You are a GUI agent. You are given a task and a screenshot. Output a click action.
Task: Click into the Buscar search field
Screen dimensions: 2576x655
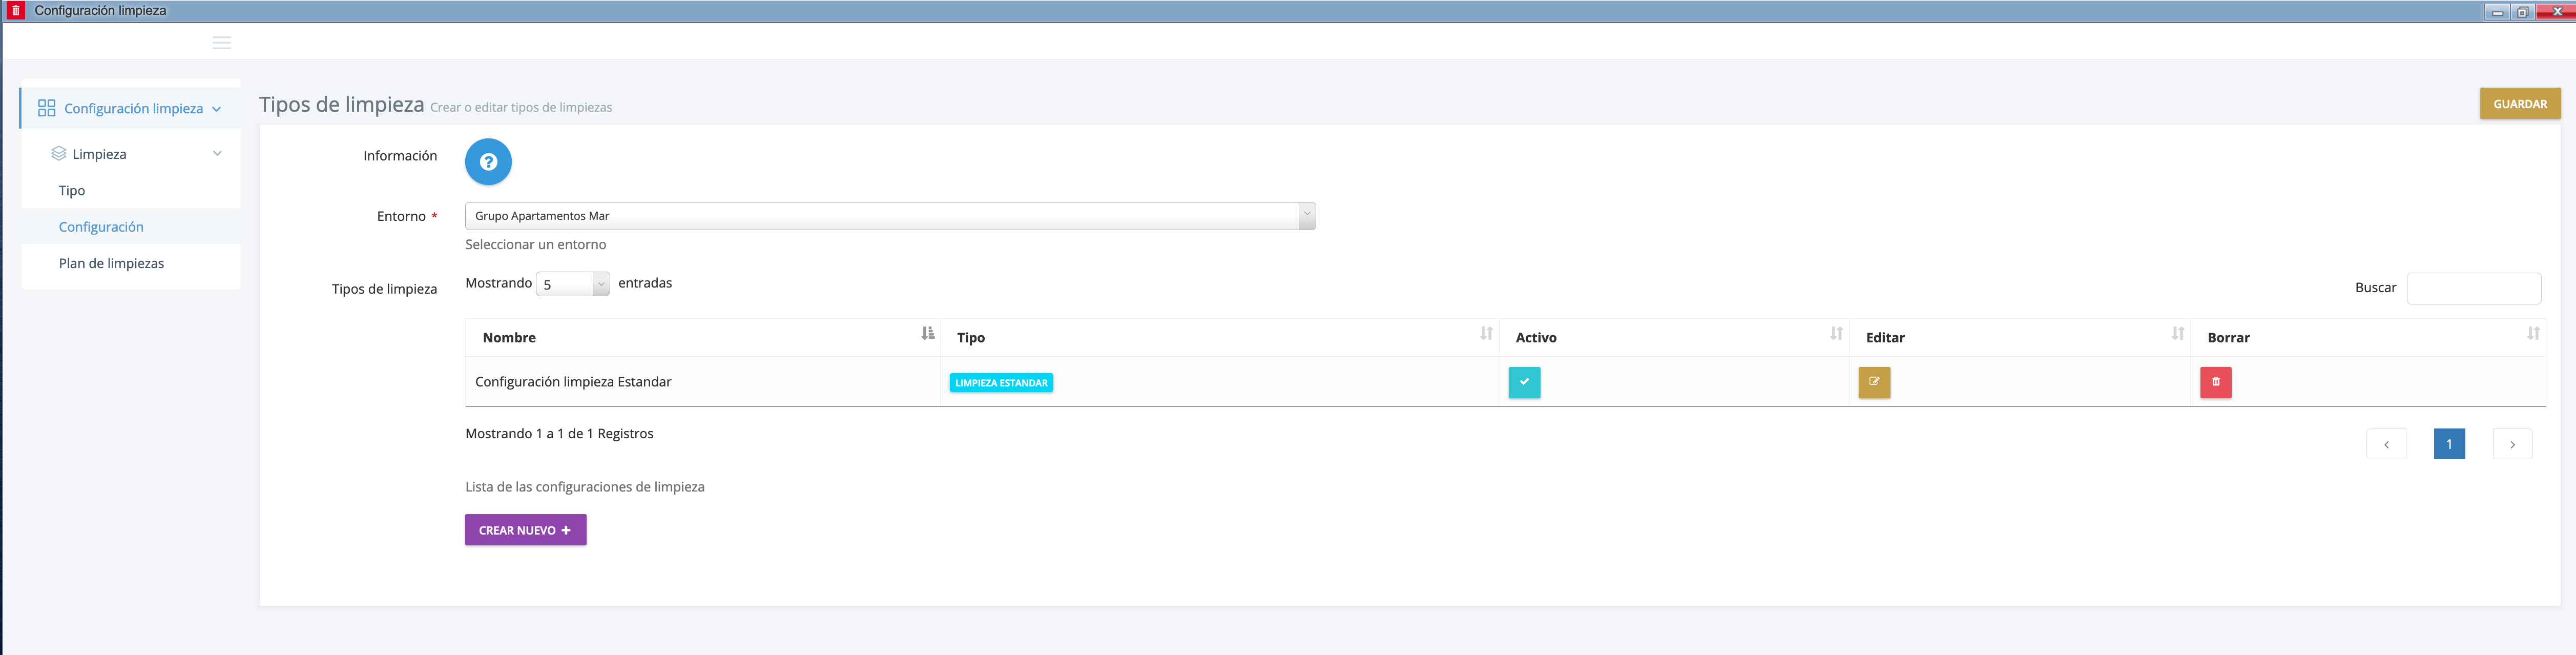(2473, 288)
